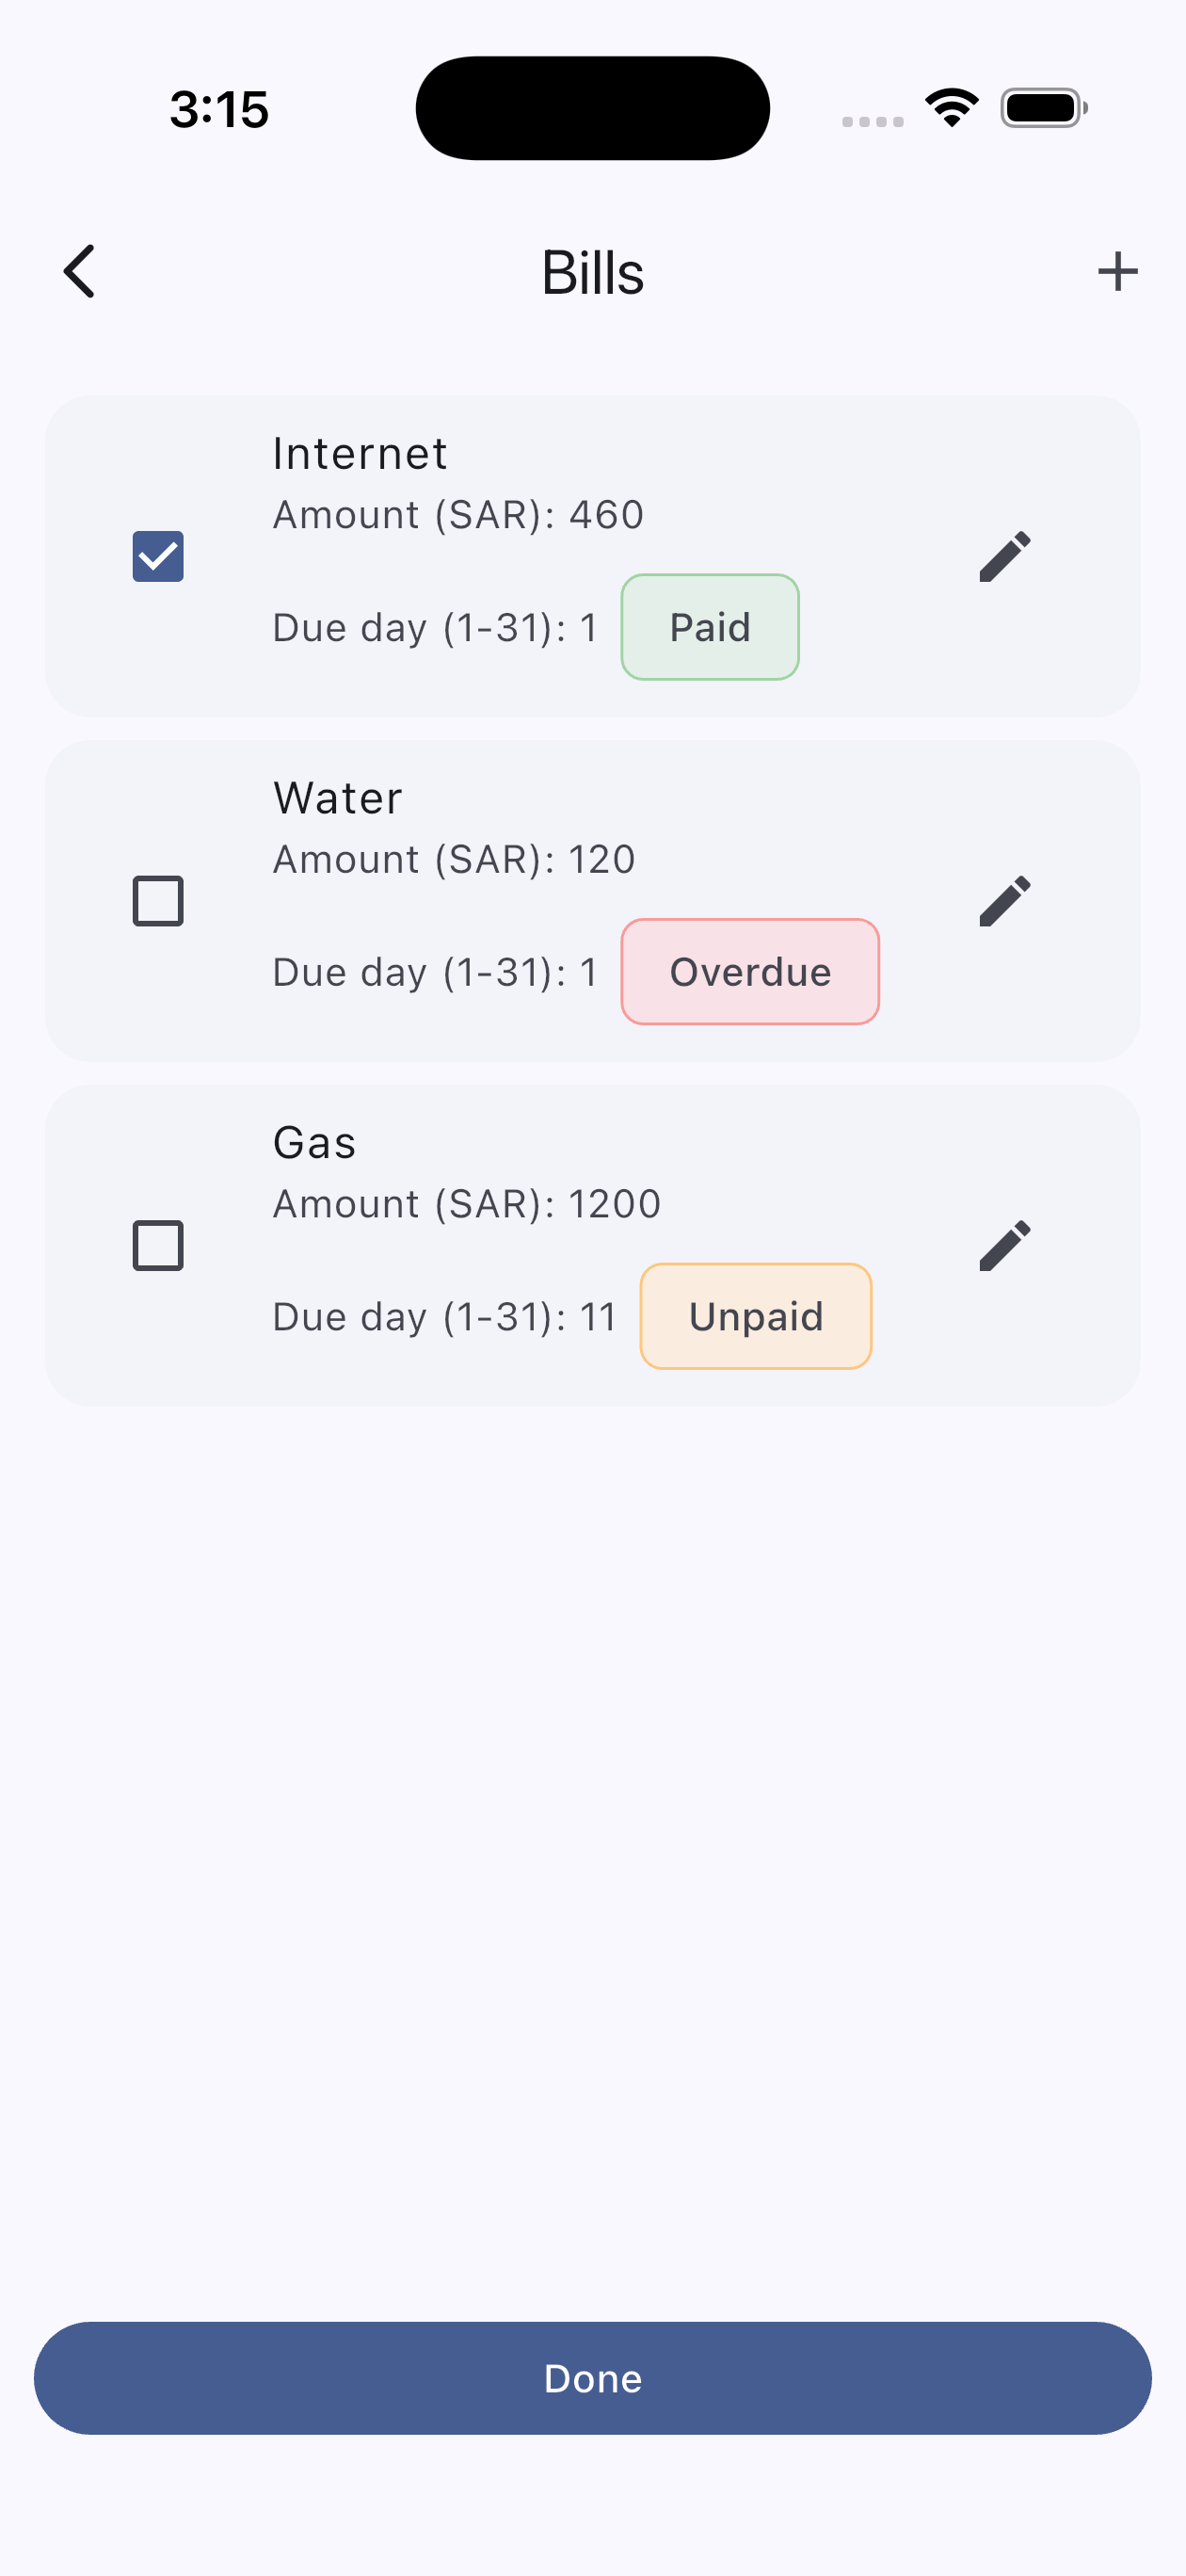
Task: Tap the Unpaid status badge
Action: [756, 1316]
